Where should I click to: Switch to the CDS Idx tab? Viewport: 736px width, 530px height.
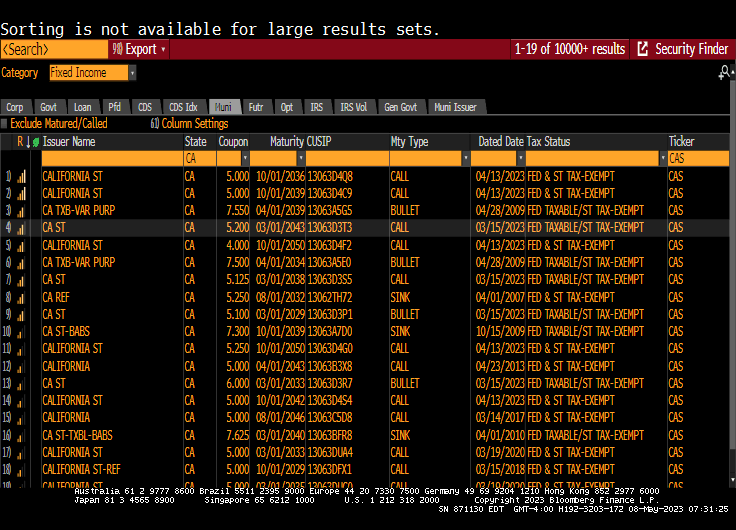[x=182, y=107]
